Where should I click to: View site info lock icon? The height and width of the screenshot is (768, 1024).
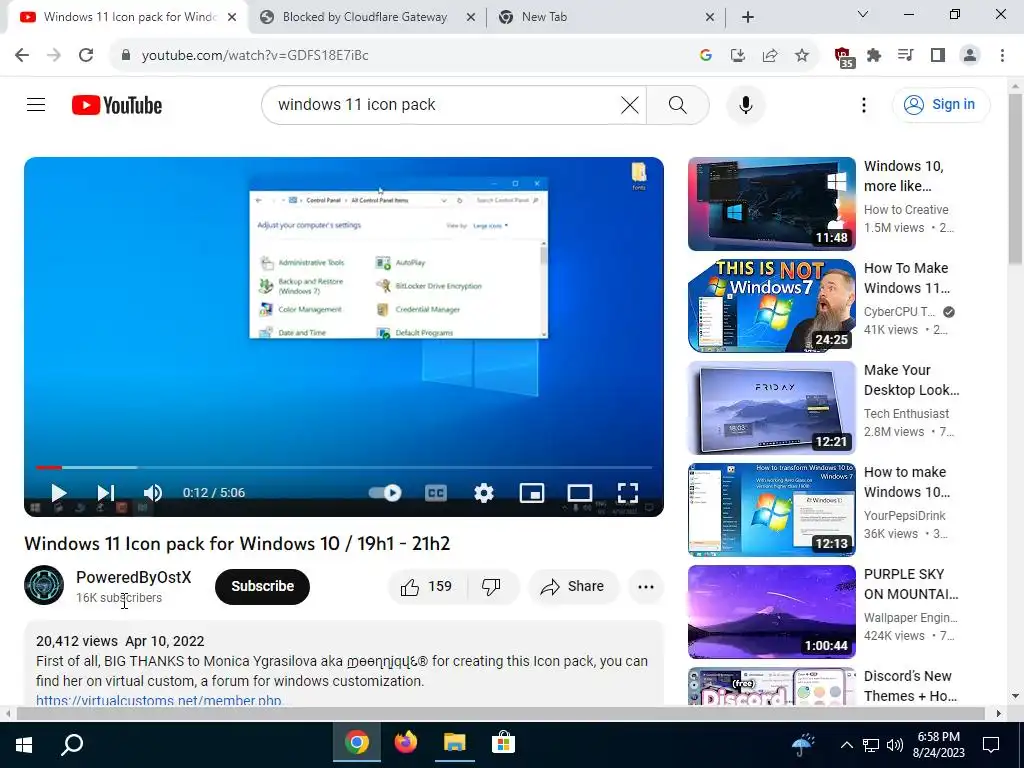click(125, 55)
